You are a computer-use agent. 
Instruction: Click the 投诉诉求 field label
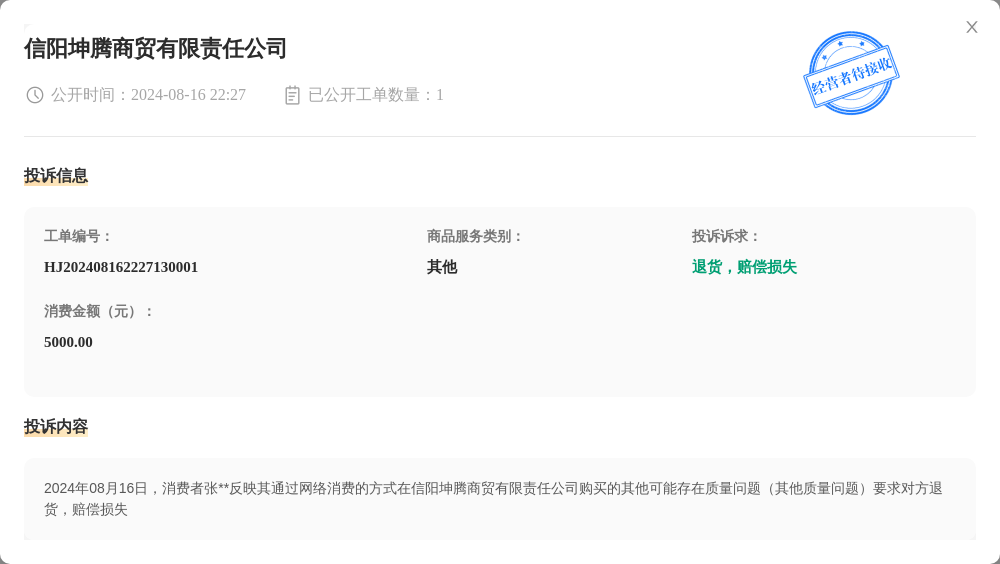726,236
